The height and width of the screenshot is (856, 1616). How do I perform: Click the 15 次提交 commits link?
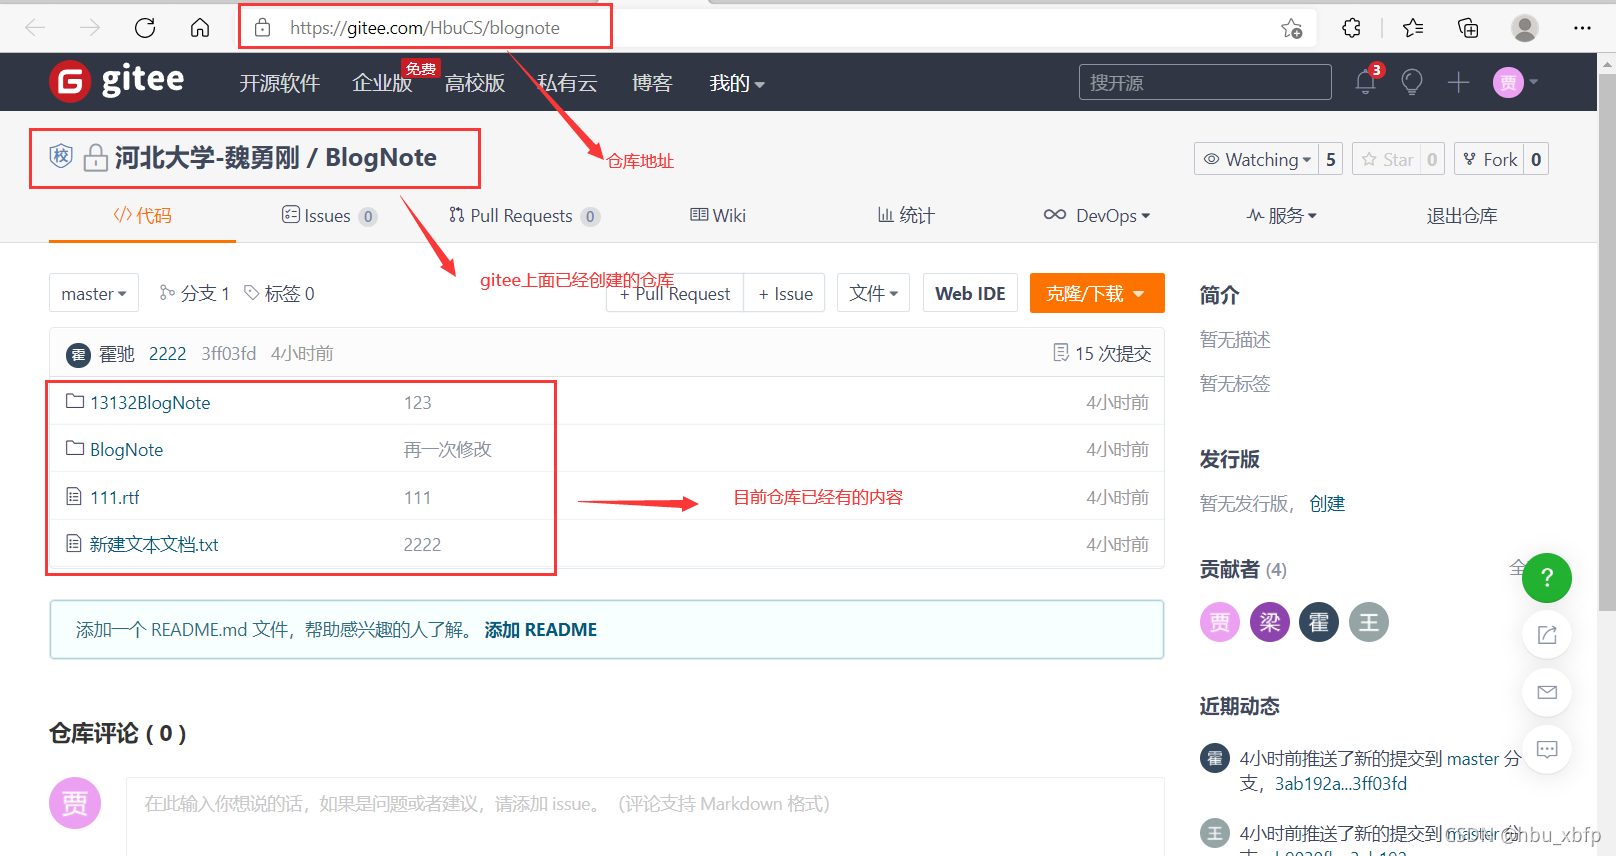[1102, 353]
